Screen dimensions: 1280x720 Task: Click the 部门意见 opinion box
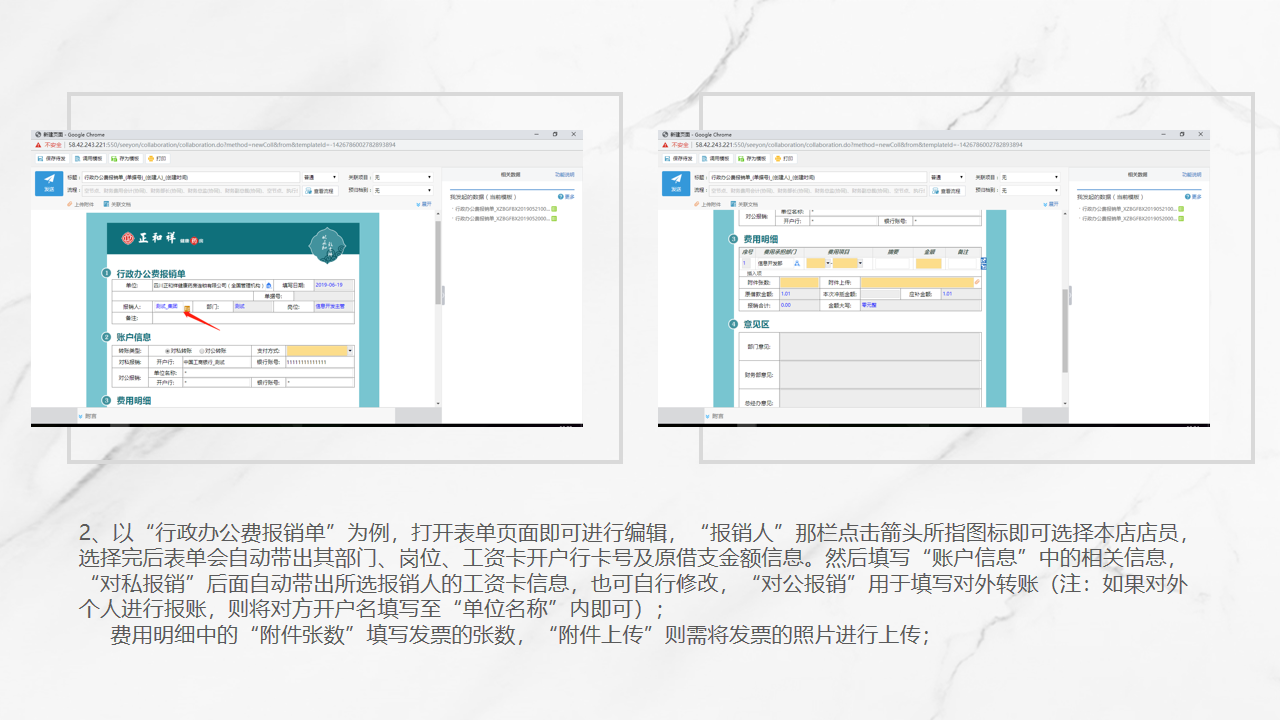click(x=880, y=347)
